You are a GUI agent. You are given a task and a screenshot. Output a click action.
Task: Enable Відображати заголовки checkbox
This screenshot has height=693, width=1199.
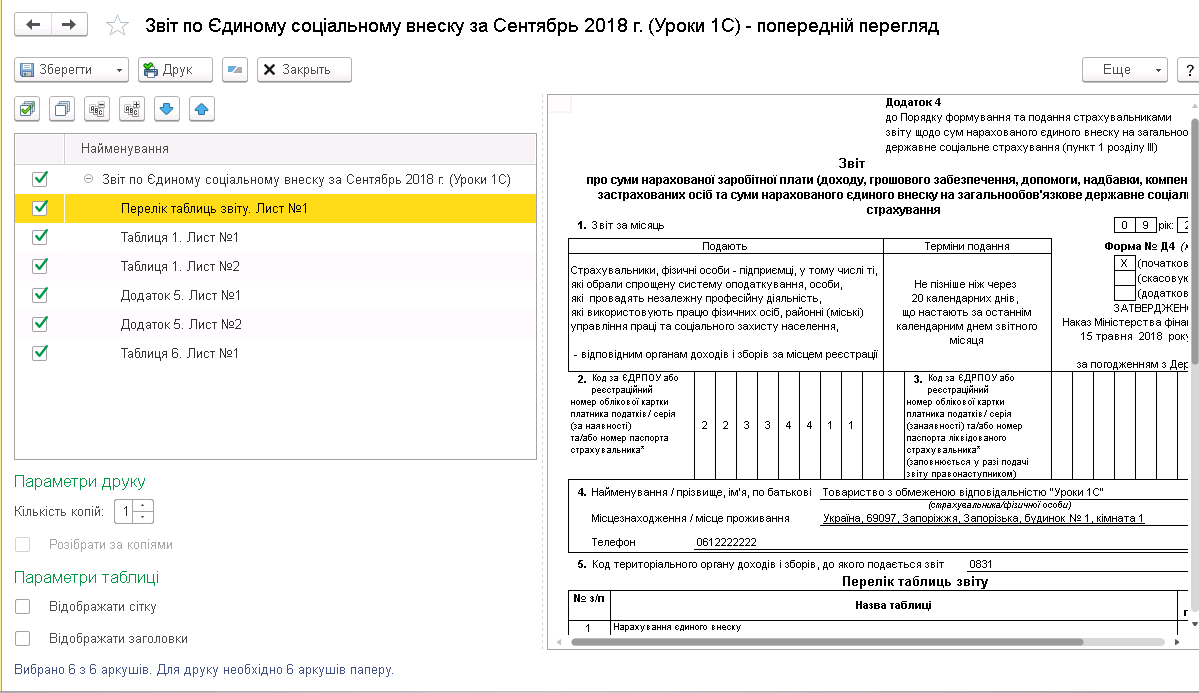pos(23,639)
